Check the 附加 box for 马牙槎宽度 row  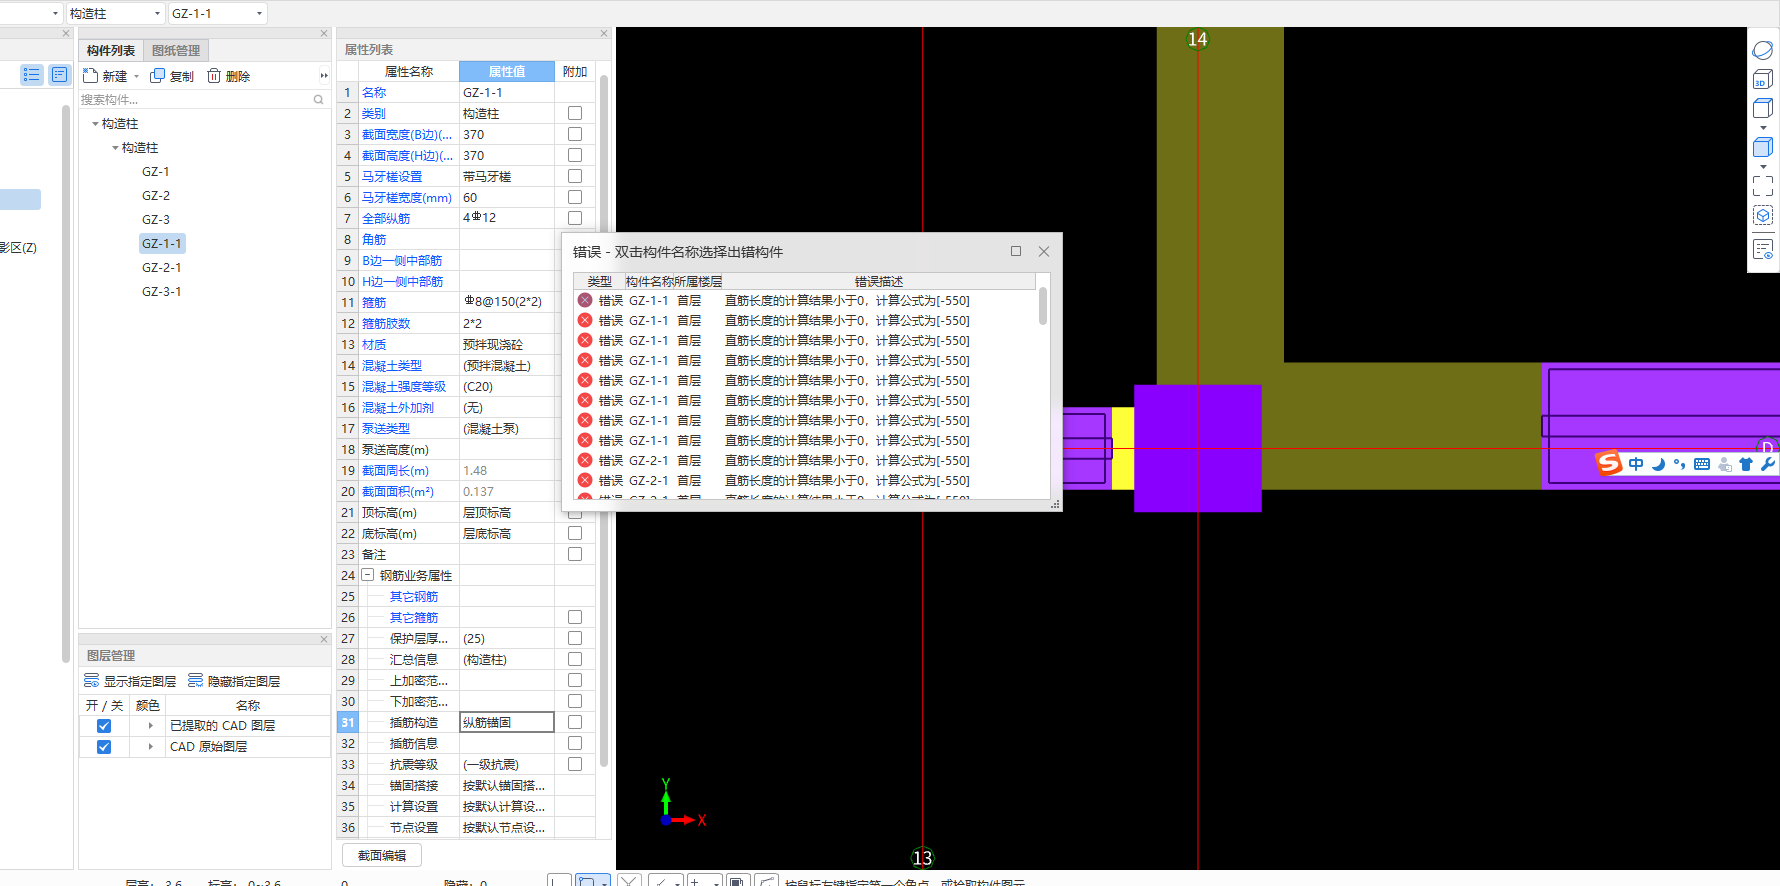[575, 197]
